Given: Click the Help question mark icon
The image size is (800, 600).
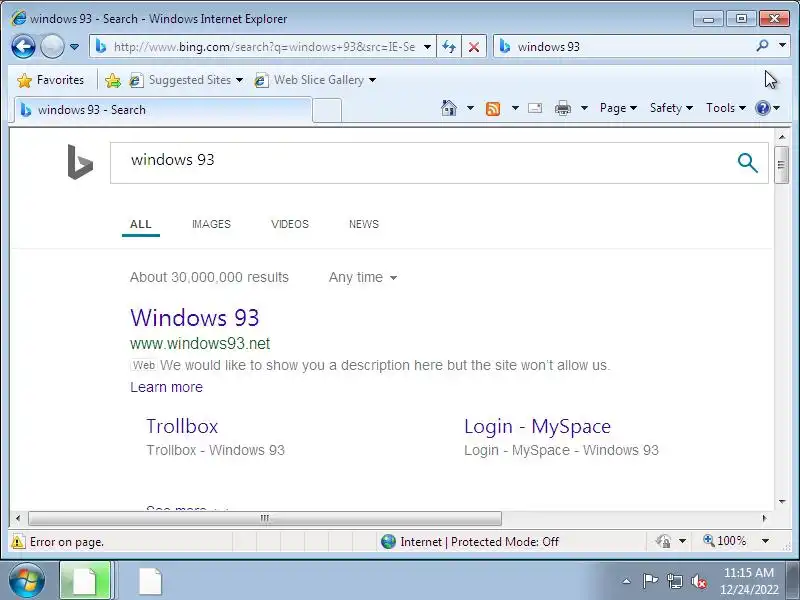Looking at the screenshot, I should pyautogui.click(x=763, y=108).
